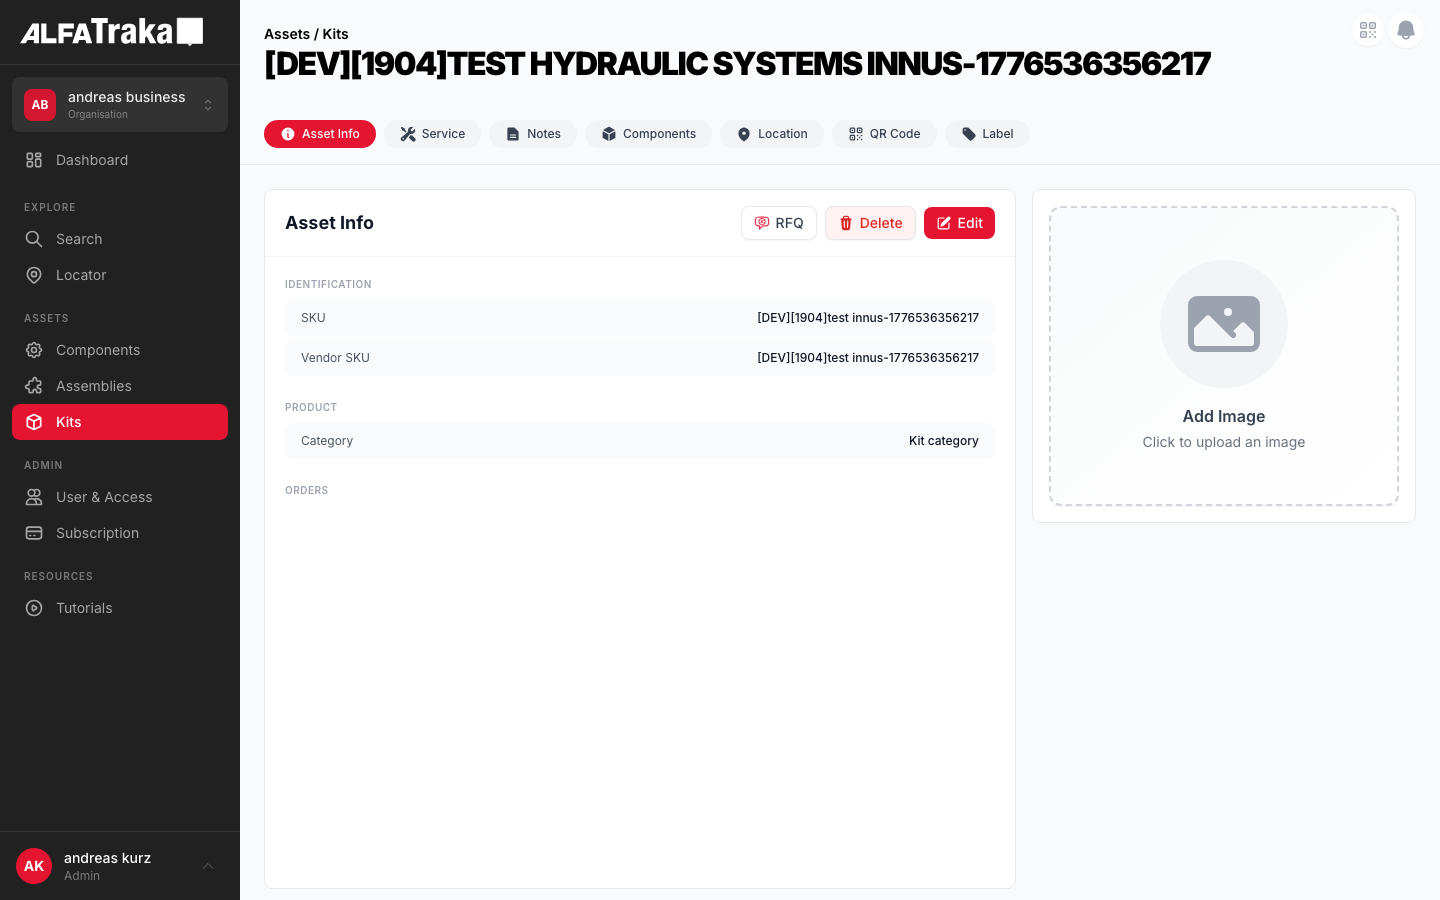
Task: Open Tutorials in the sidebar
Action: 84,608
